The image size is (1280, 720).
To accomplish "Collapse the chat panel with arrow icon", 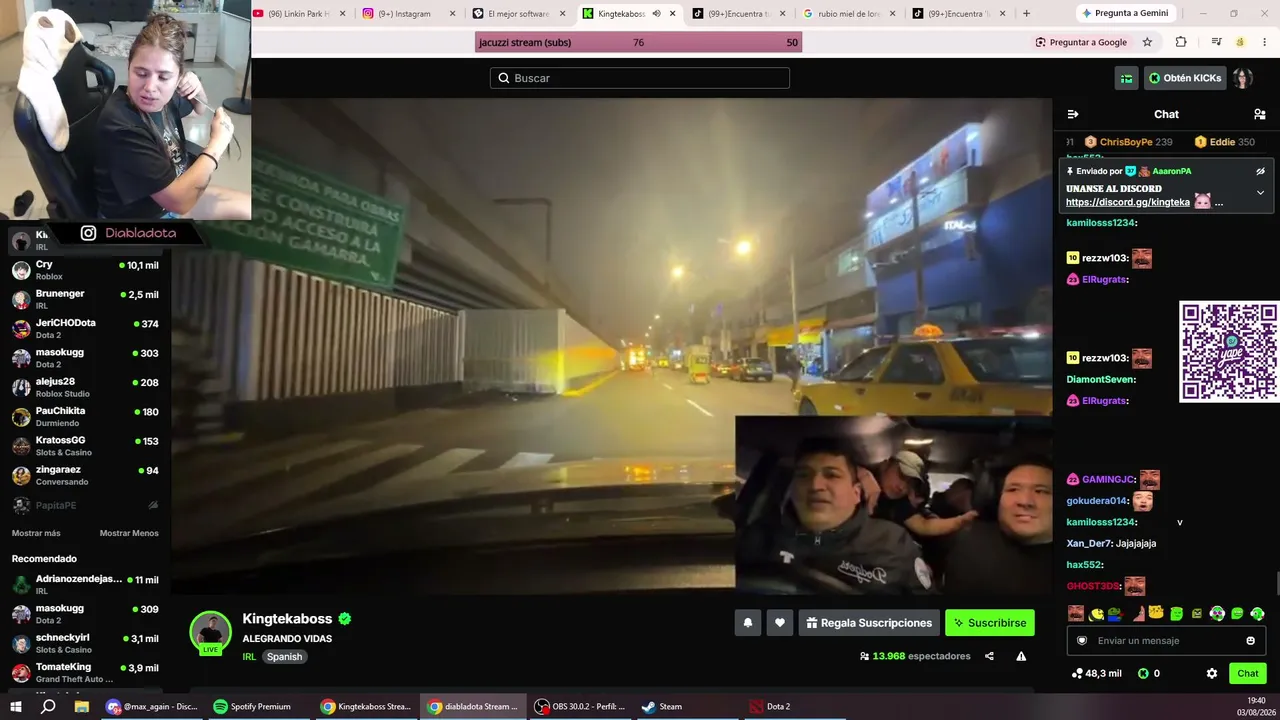I will click(x=1073, y=114).
